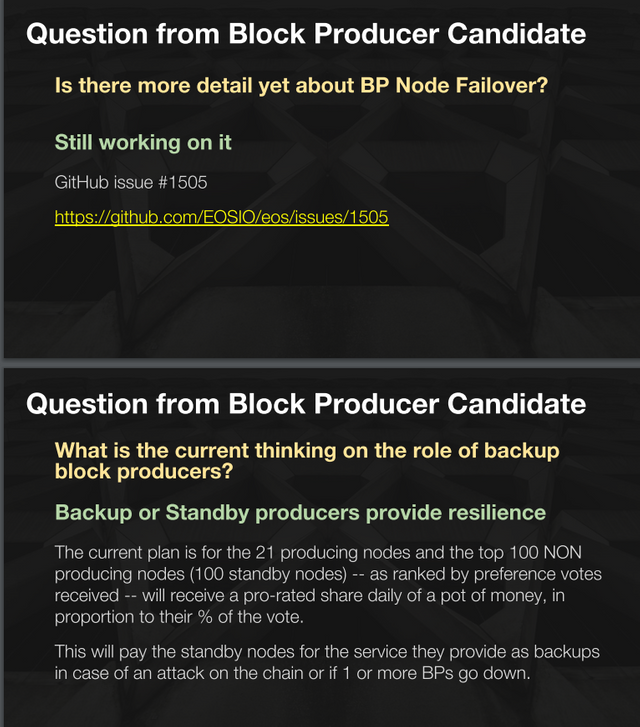640x727 pixels.
Task: Click the title of the backup block producers slide
Action: point(305,404)
